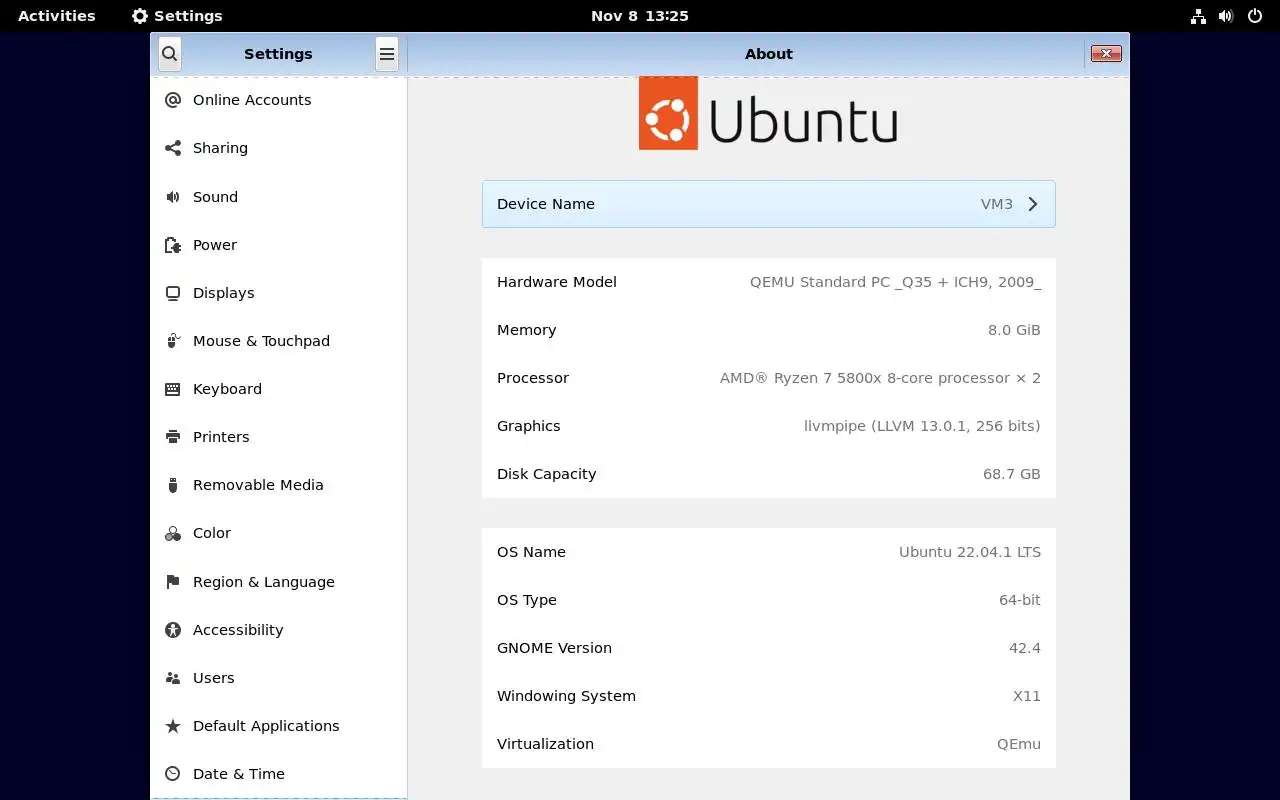Viewport: 1280px width, 800px height.
Task: Click the Disk Capacity 68.7 GB value
Action: pos(1012,474)
